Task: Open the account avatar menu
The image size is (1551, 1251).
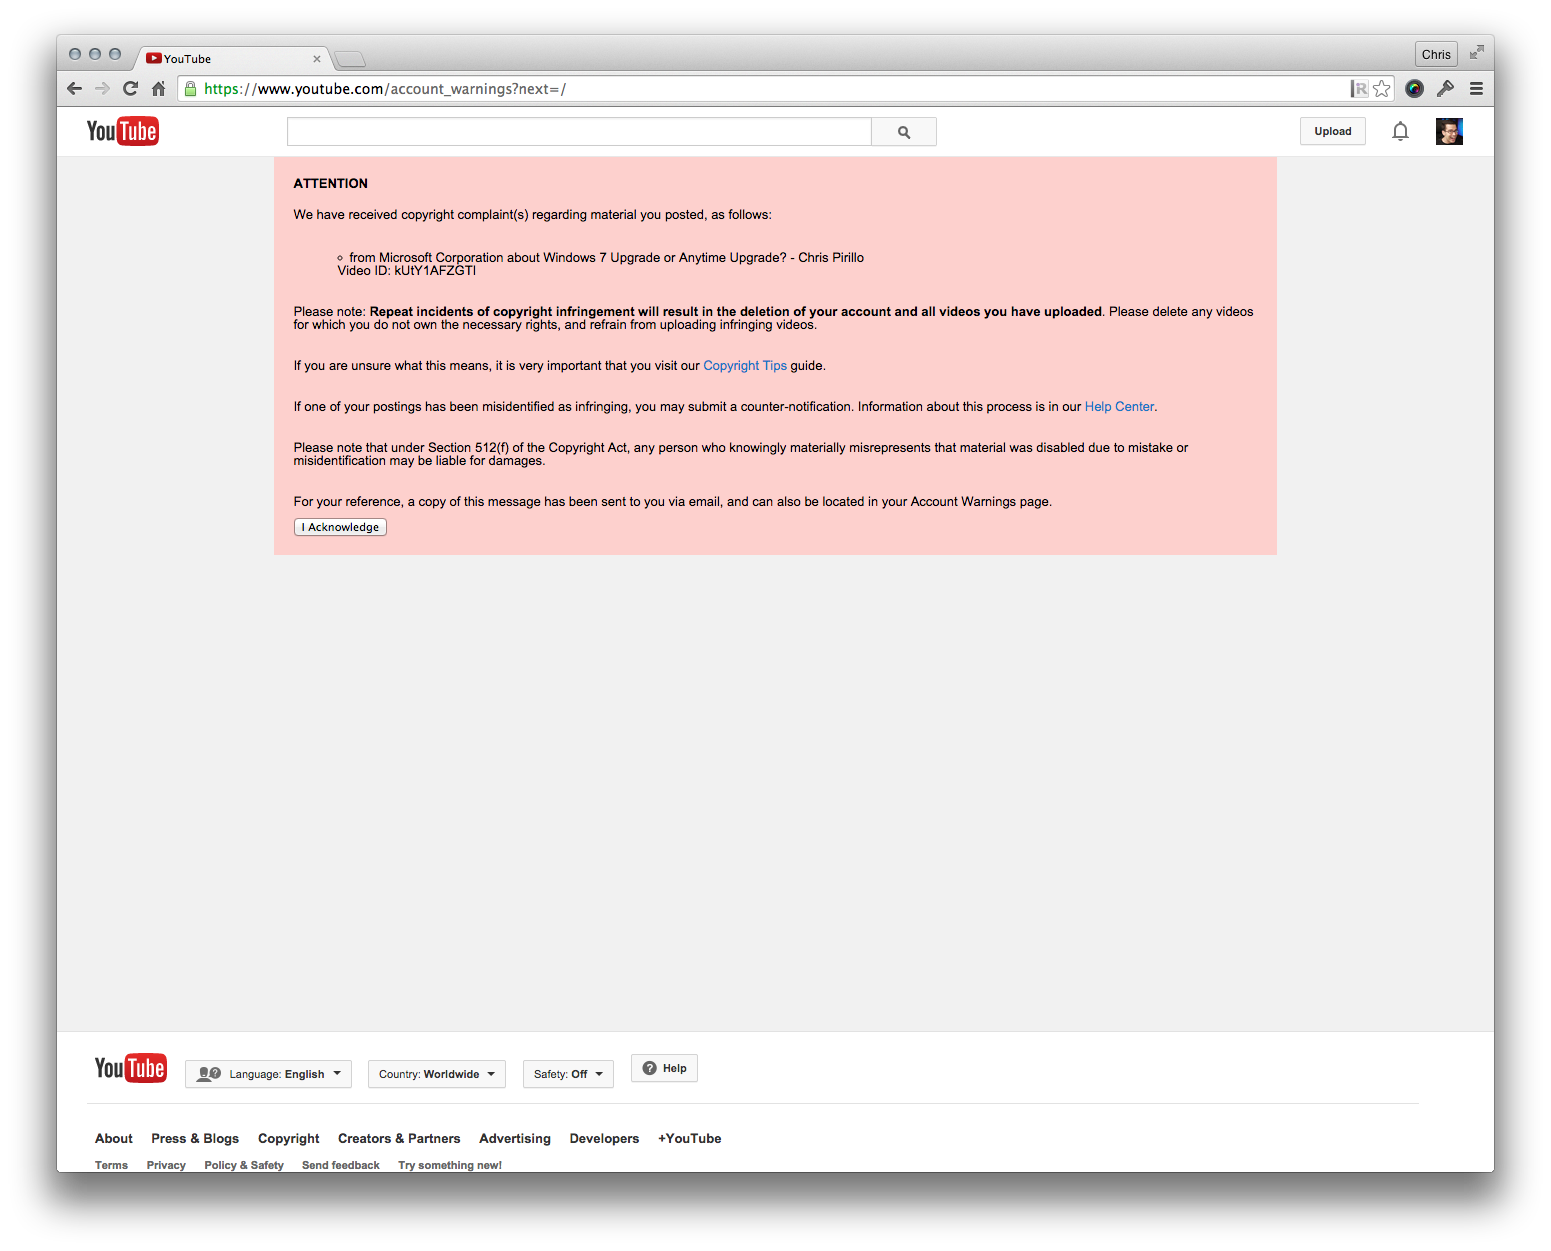Action: [x=1449, y=131]
